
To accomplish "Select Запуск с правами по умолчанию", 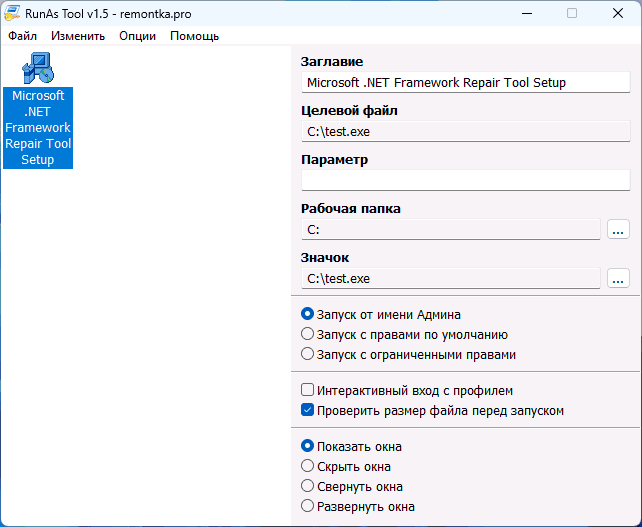I will tap(308, 334).
